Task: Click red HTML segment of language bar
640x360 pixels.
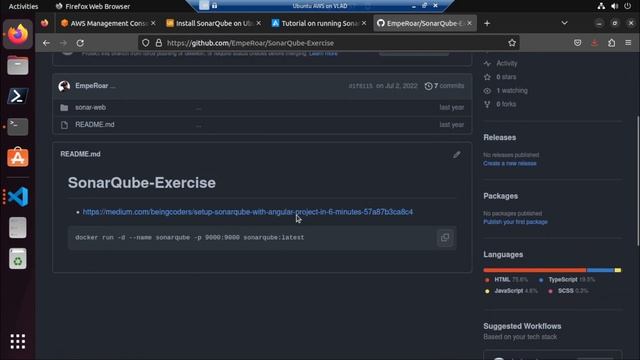Action: coord(535,270)
